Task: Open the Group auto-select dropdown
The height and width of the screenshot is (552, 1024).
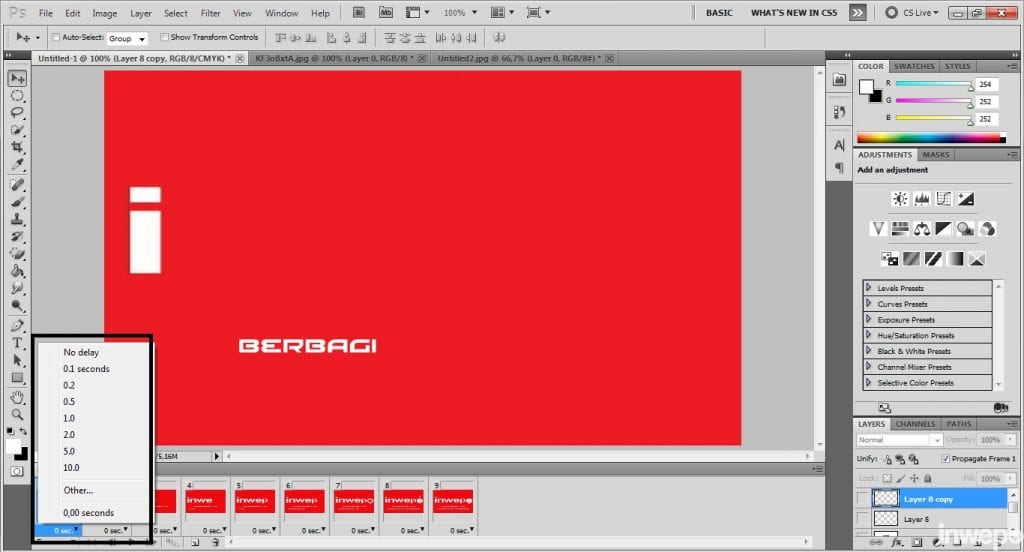Action: point(127,38)
